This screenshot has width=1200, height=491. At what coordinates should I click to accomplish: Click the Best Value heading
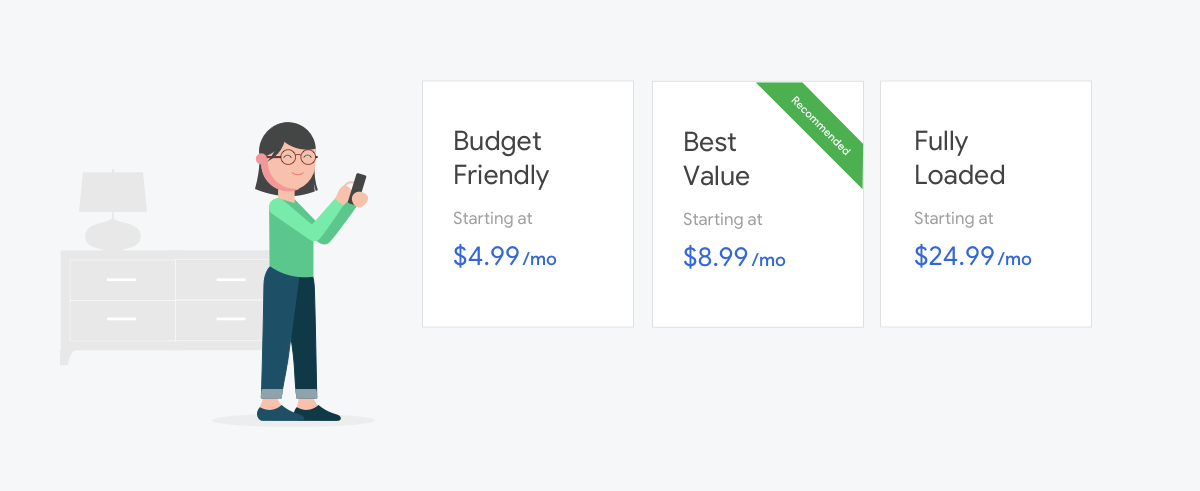tap(716, 159)
